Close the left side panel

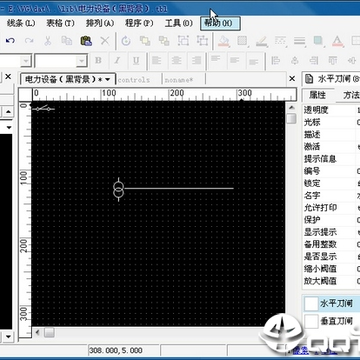(x=8, y=77)
